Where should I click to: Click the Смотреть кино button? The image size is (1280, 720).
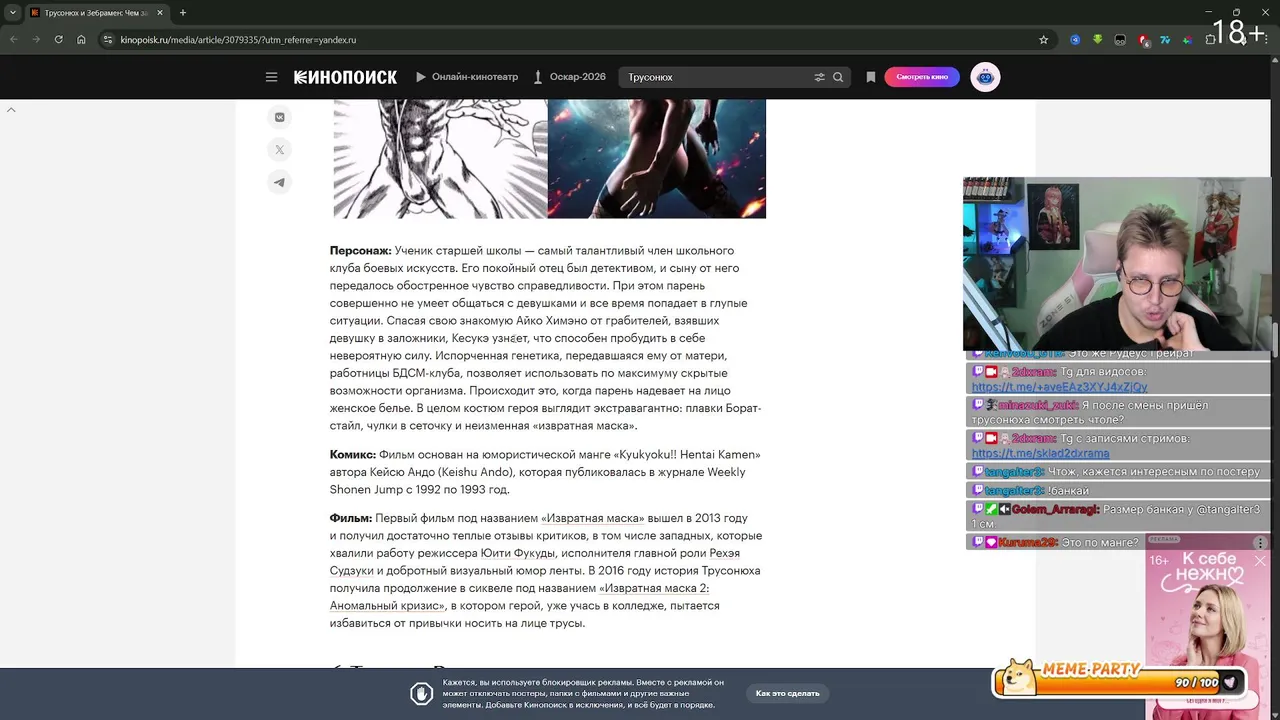(x=922, y=77)
